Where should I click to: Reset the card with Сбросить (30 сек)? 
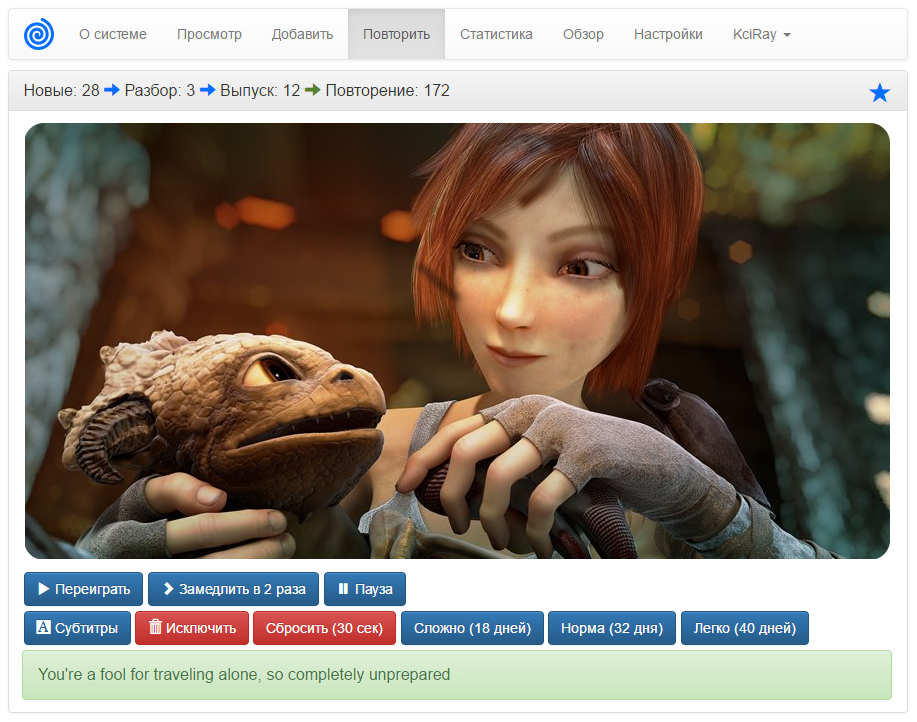pyautogui.click(x=325, y=628)
